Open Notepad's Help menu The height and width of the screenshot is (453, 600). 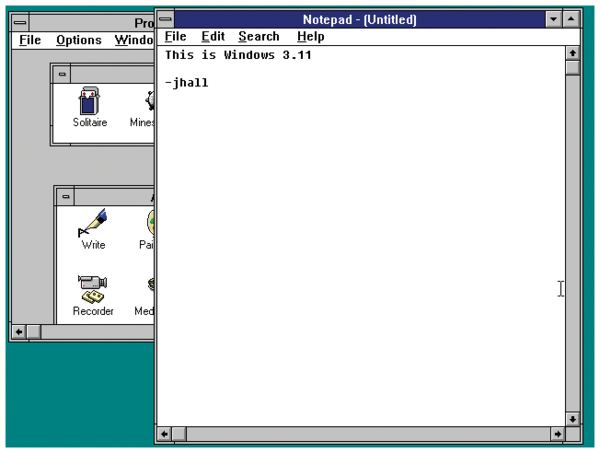click(311, 36)
